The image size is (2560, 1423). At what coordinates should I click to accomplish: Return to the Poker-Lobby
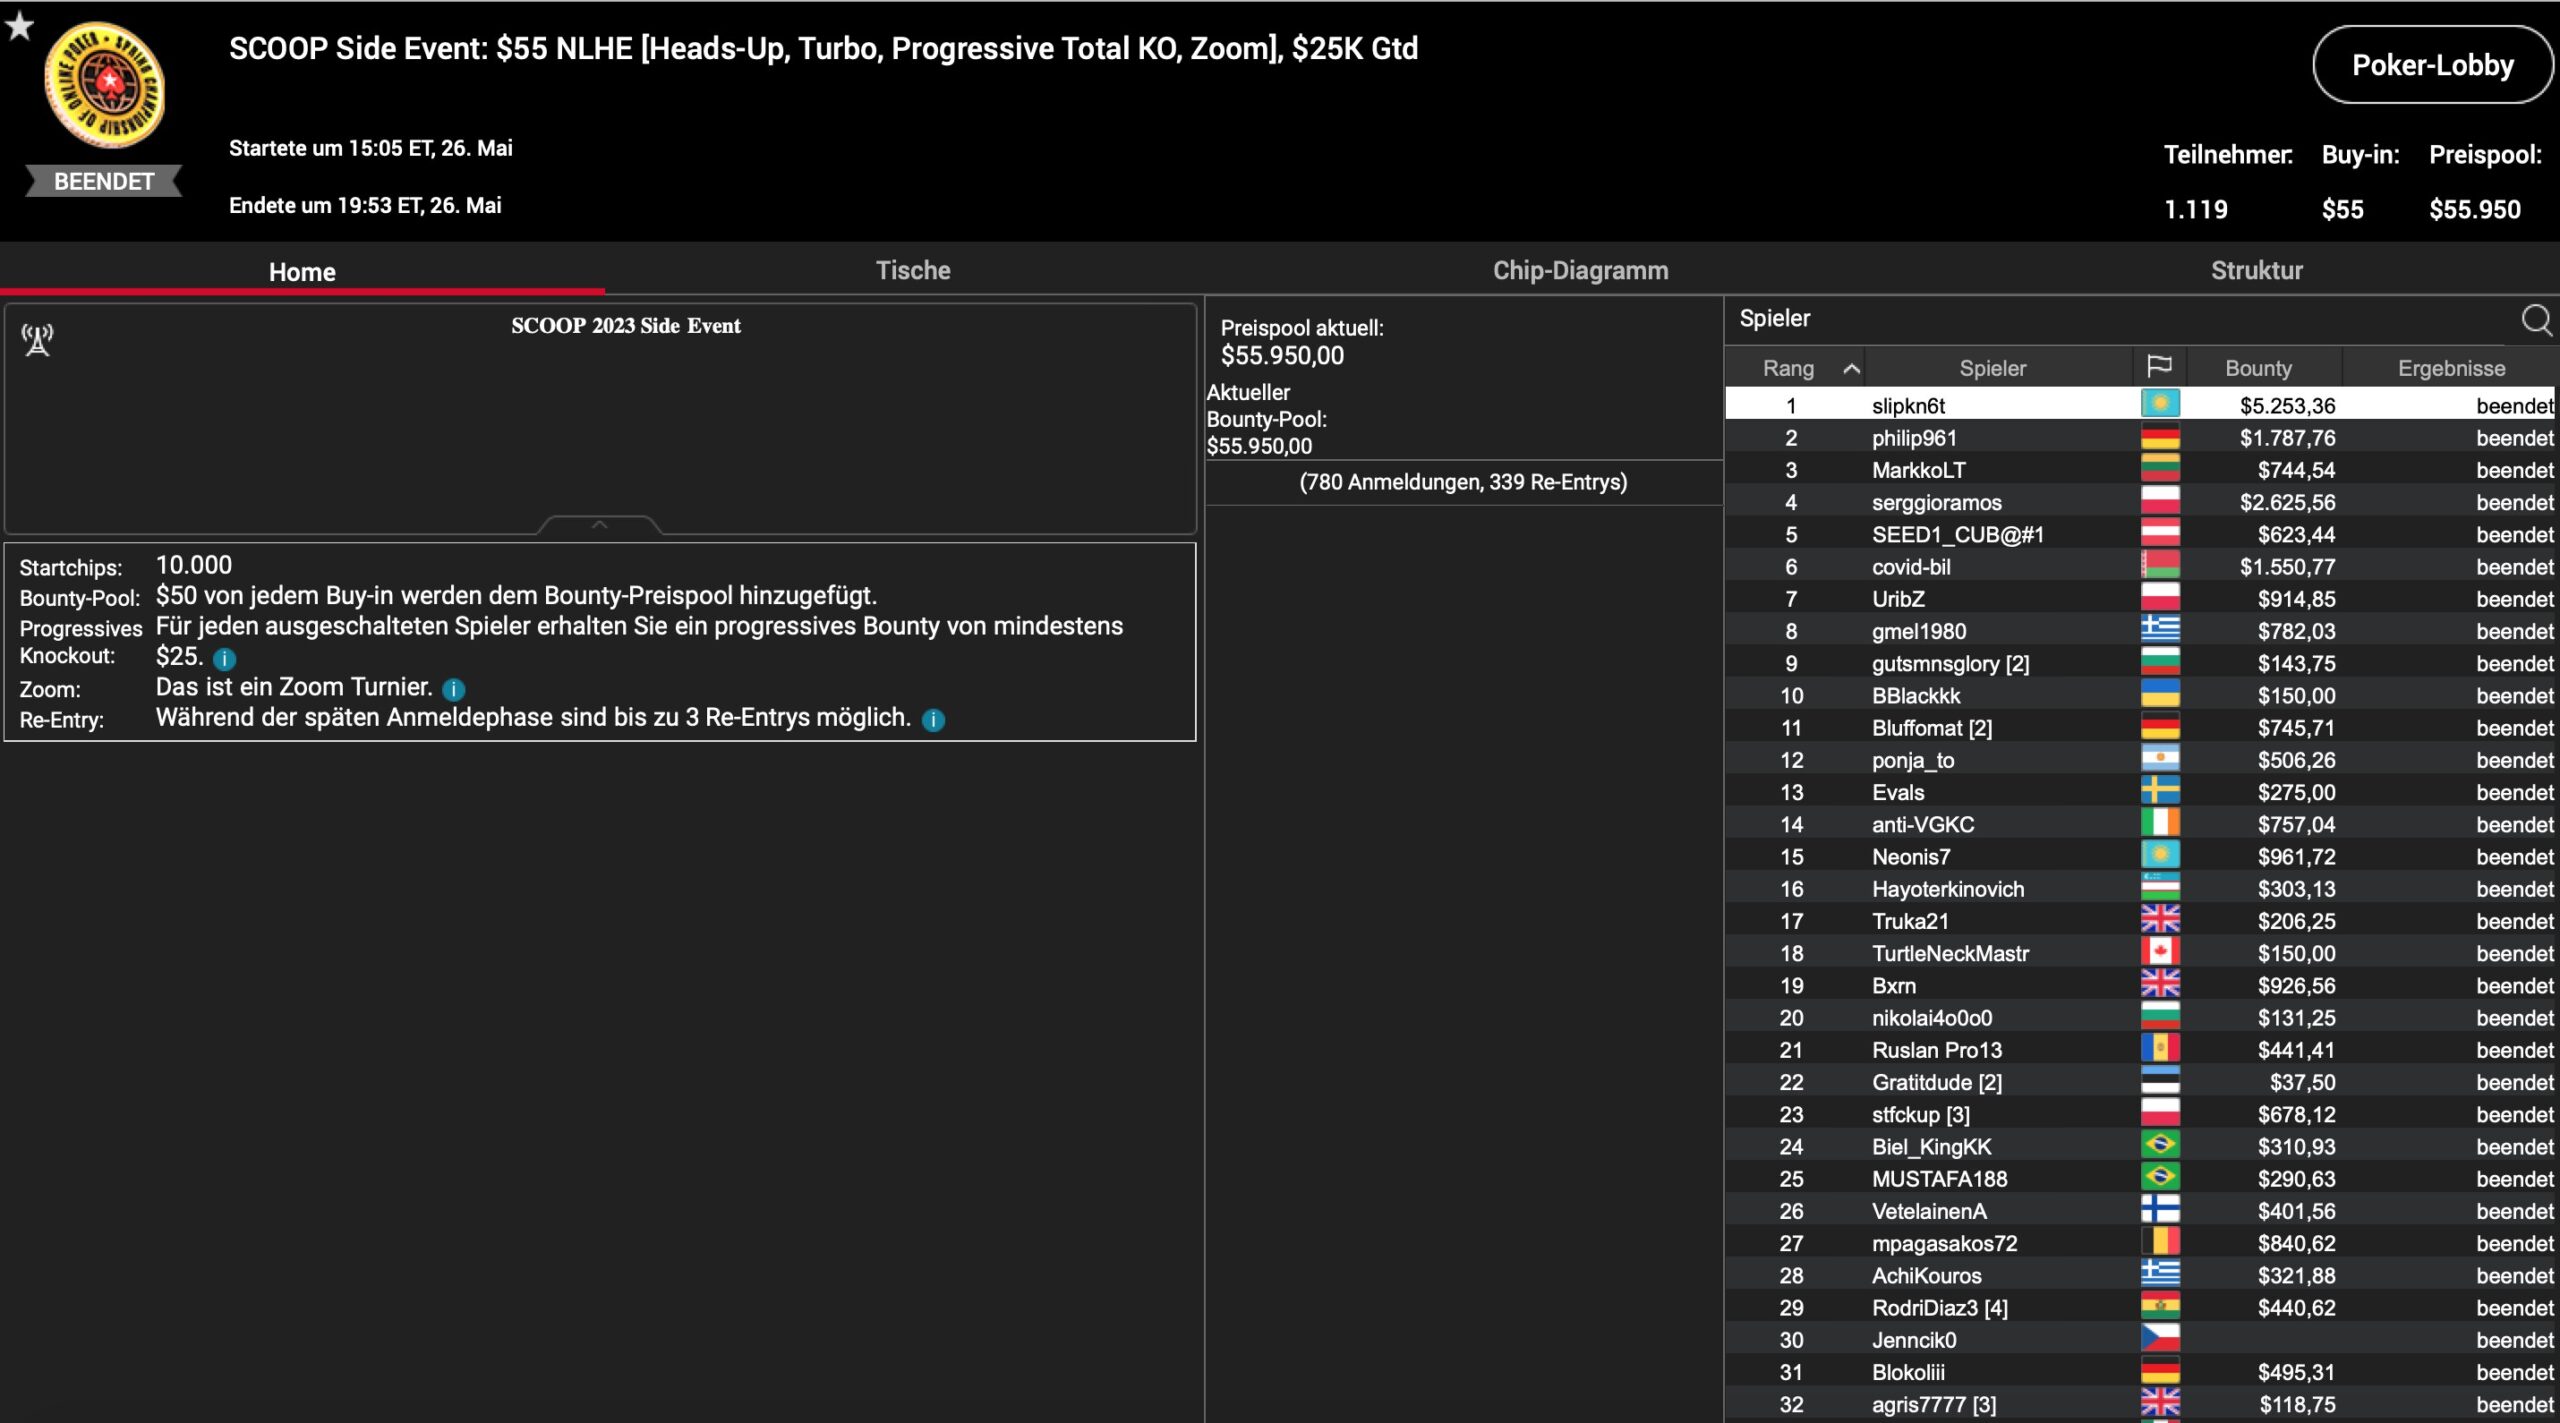(2432, 65)
